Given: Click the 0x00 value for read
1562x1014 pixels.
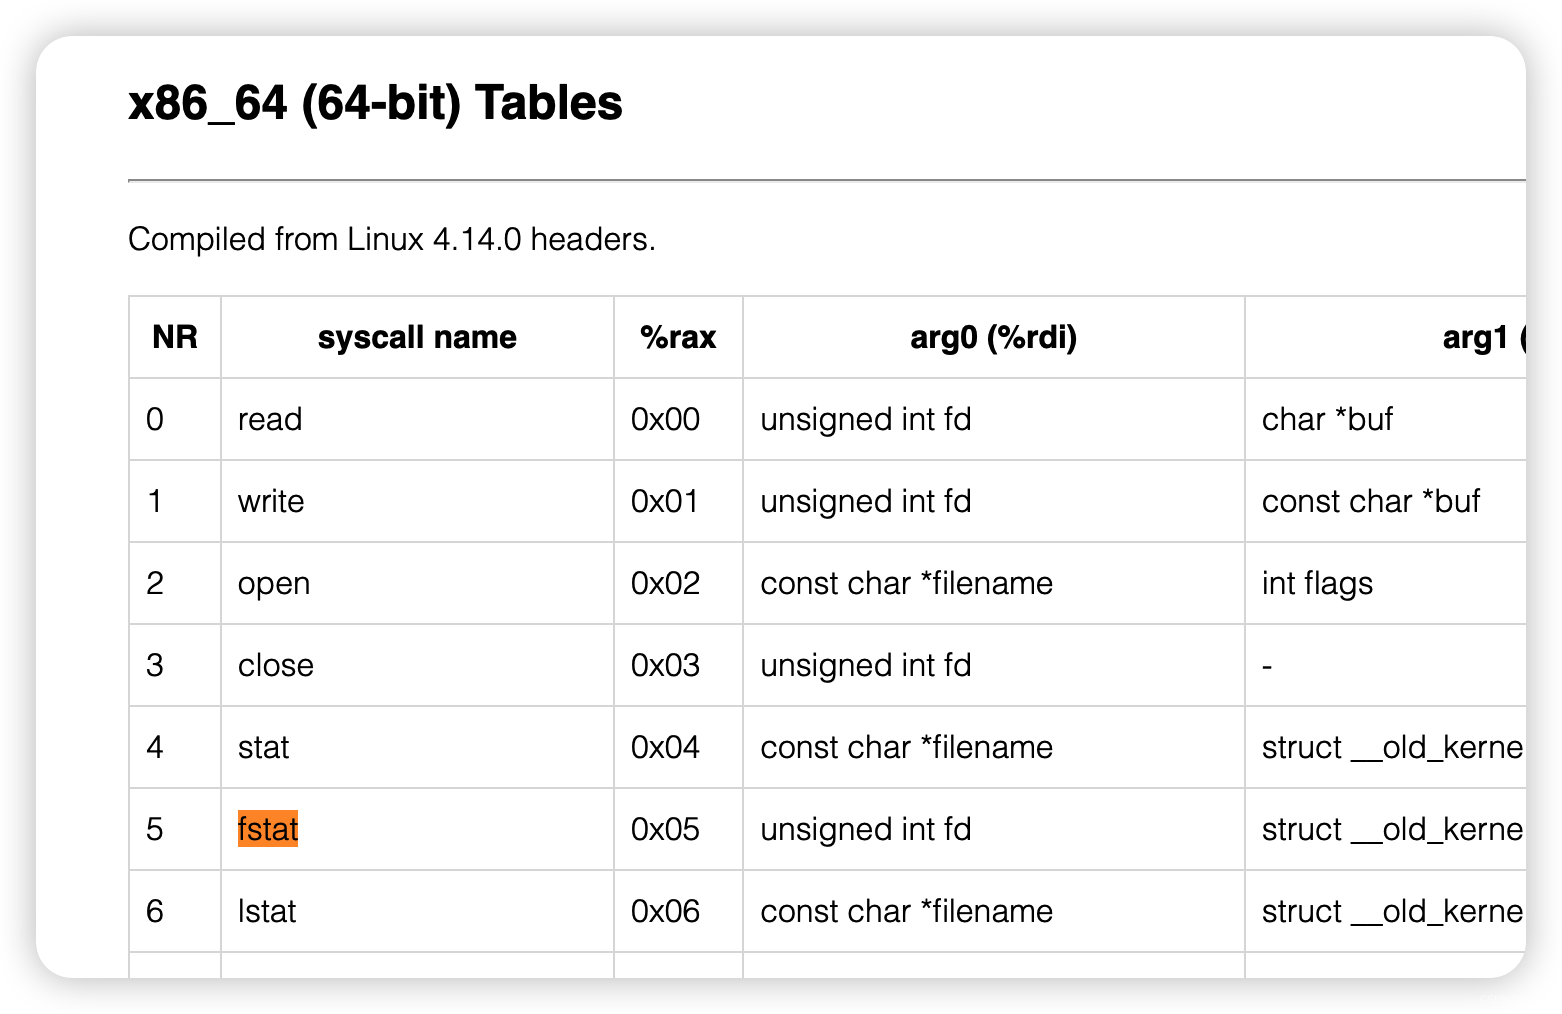Looking at the screenshot, I should pyautogui.click(x=665, y=419).
